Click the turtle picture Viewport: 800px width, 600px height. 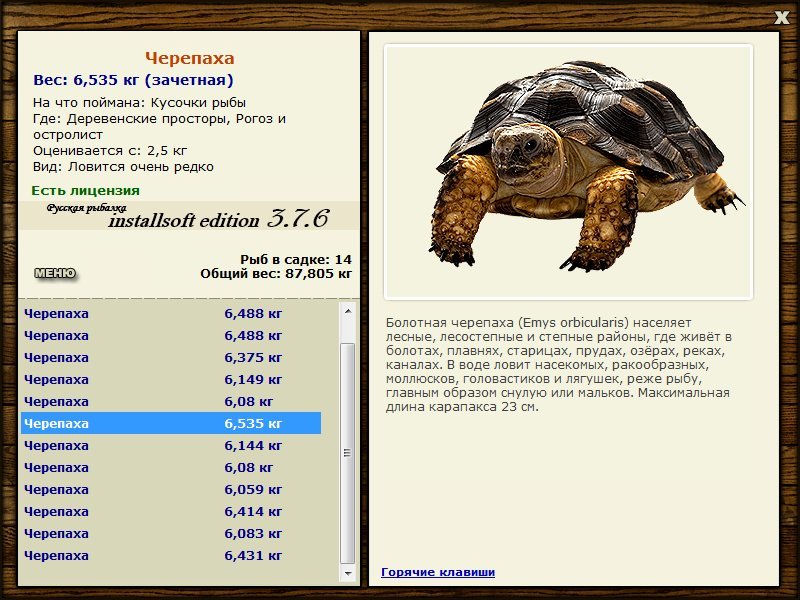tap(568, 171)
